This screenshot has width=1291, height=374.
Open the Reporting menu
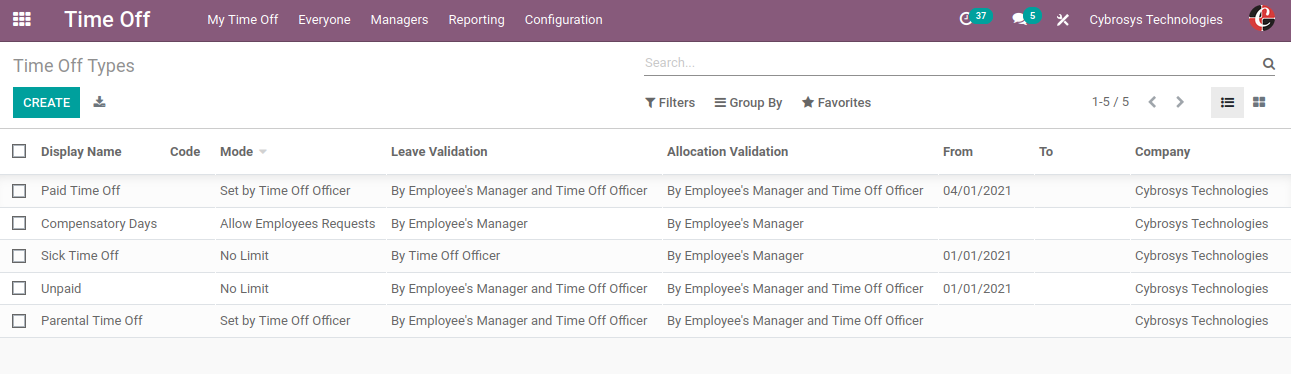coord(476,19)
